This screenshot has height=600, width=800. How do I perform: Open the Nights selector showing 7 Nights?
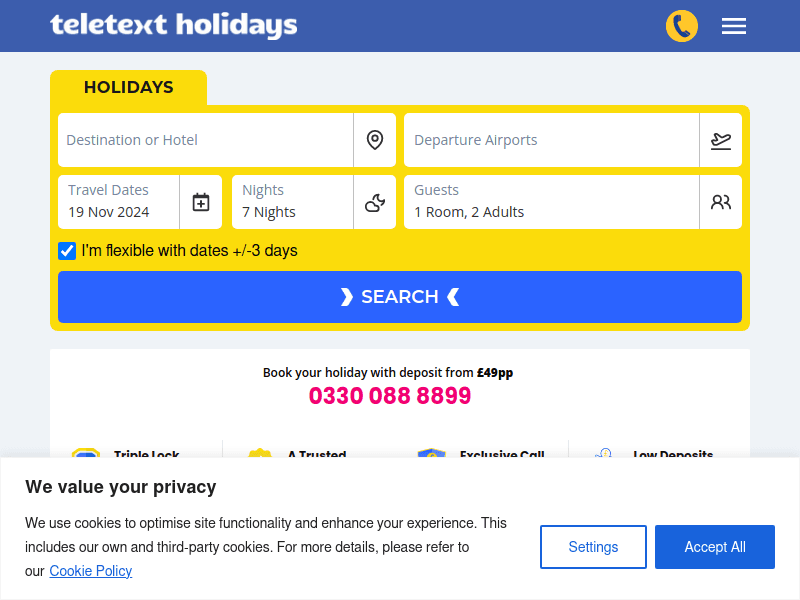290,202
